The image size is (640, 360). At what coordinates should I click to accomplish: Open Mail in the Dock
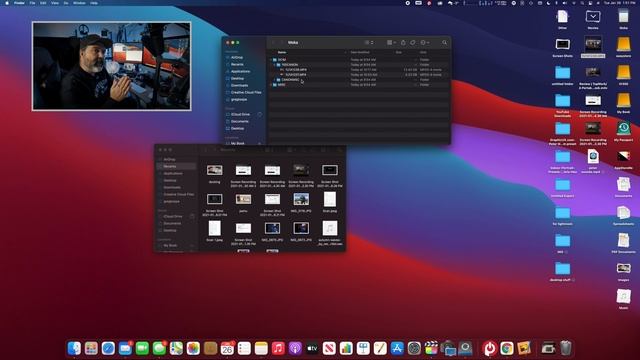click(125, 348)
